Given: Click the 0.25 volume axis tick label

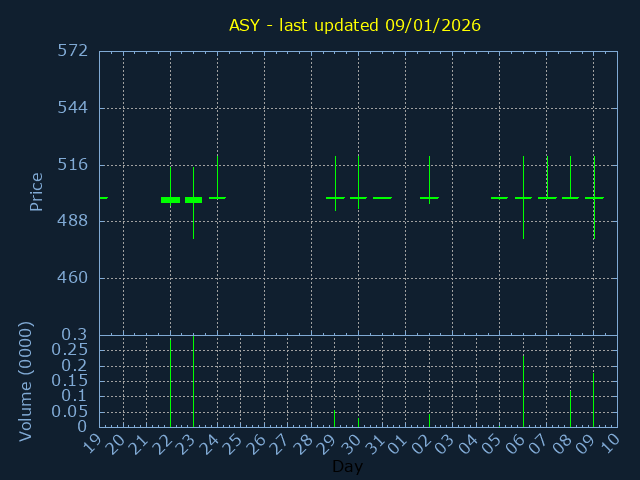Looking at the screenshot, I should 70,350.
